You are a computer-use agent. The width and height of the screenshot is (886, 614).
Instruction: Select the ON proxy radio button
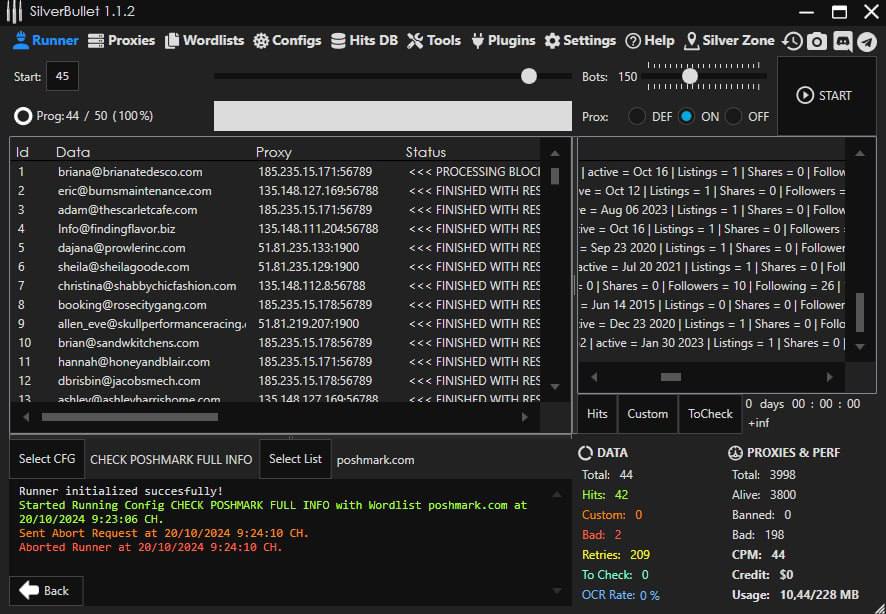pos(686,116)
